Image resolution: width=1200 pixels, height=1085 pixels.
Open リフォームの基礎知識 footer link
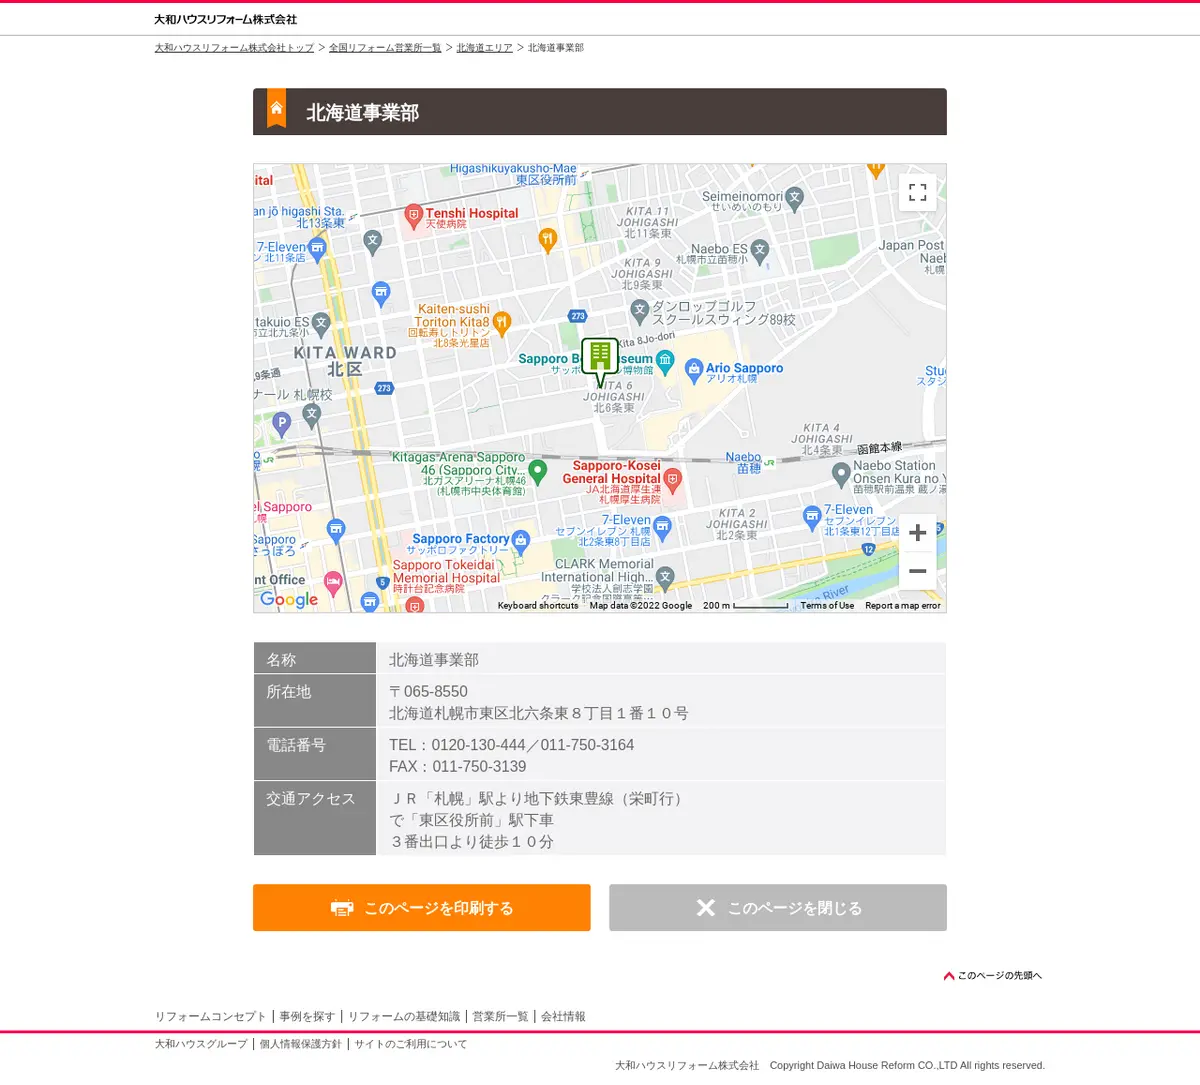pyautogui.click(x=404, y=1017)
